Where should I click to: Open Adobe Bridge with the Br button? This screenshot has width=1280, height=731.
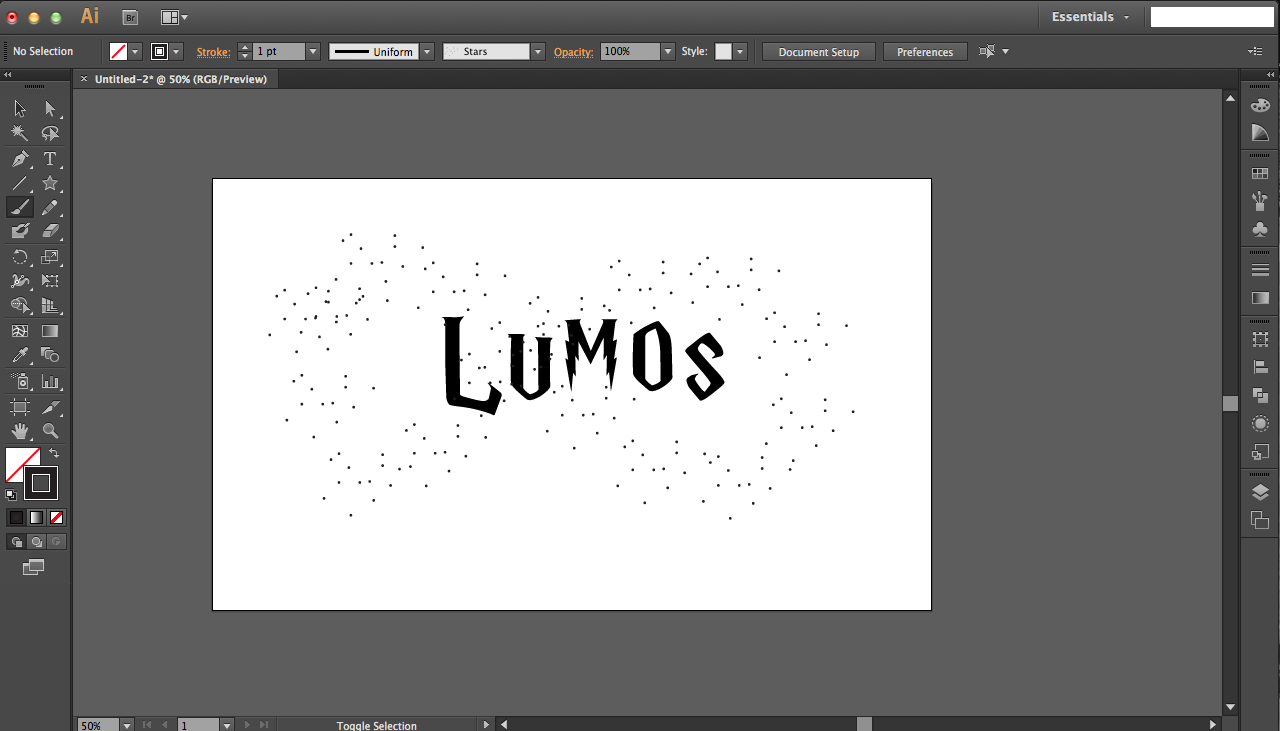(130, 17)
